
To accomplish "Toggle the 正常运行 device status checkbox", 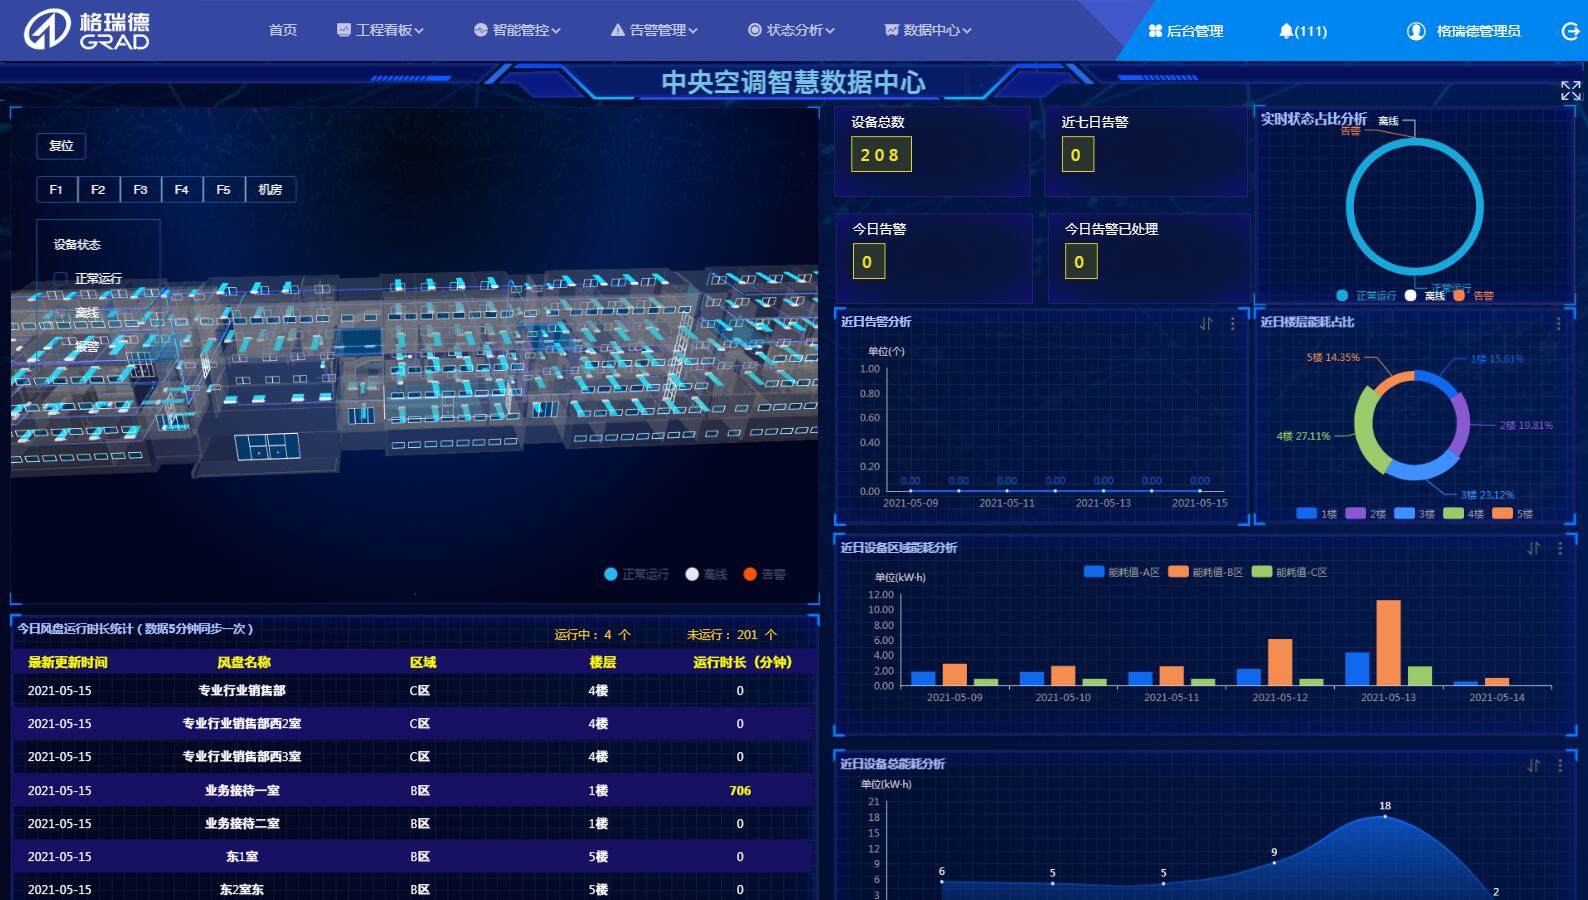I will (61, 278).
